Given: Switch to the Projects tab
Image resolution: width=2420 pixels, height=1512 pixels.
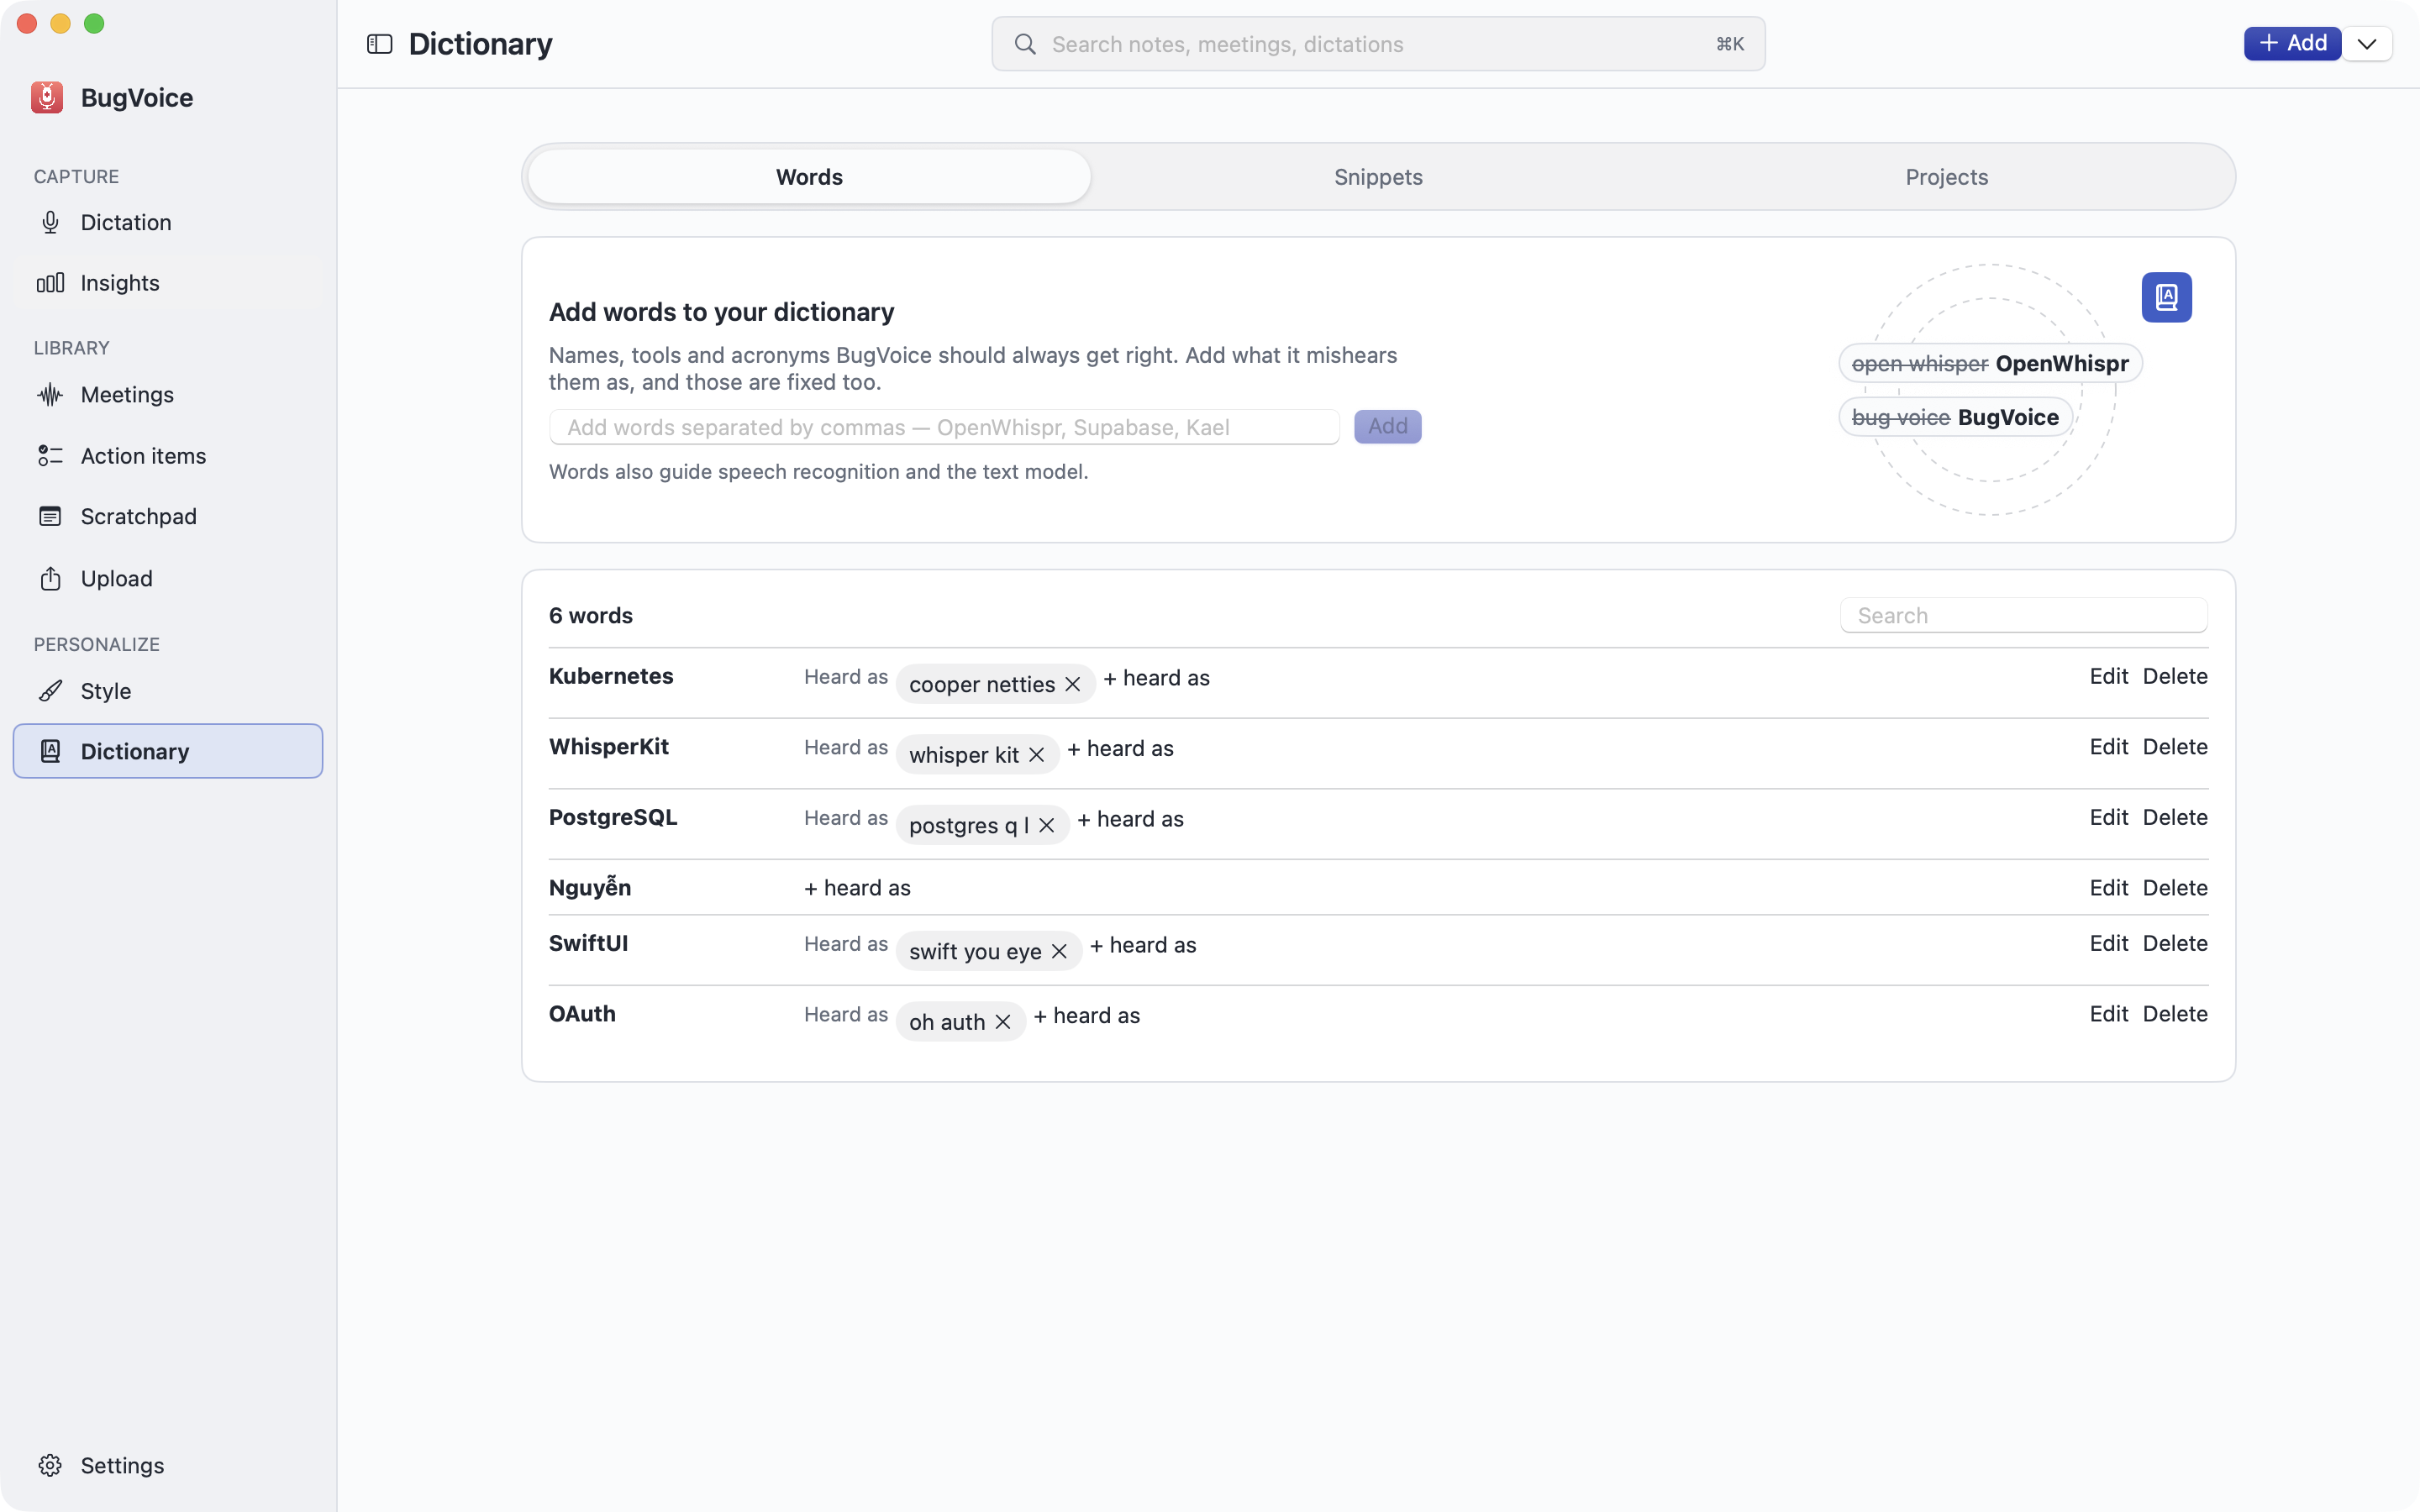Looking at the screenshot, I should 1946,177.
